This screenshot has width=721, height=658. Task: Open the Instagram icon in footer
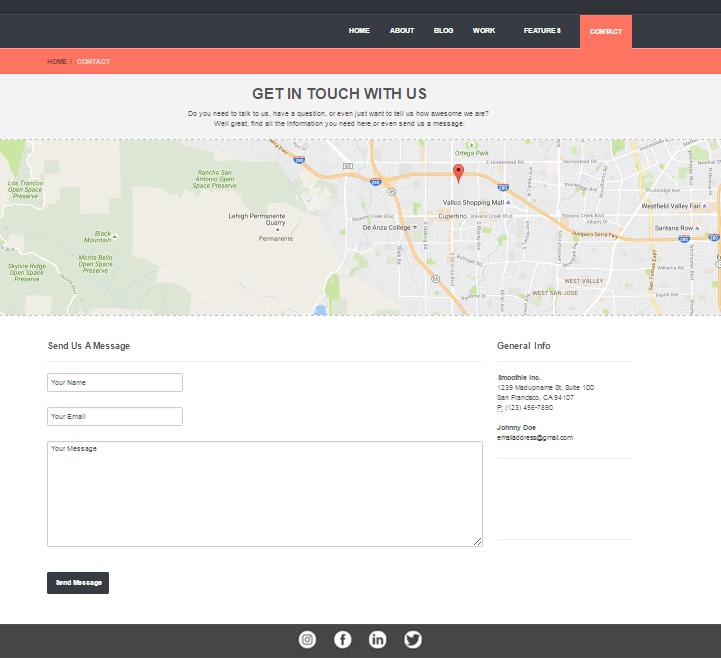click(x=307, y=640)
